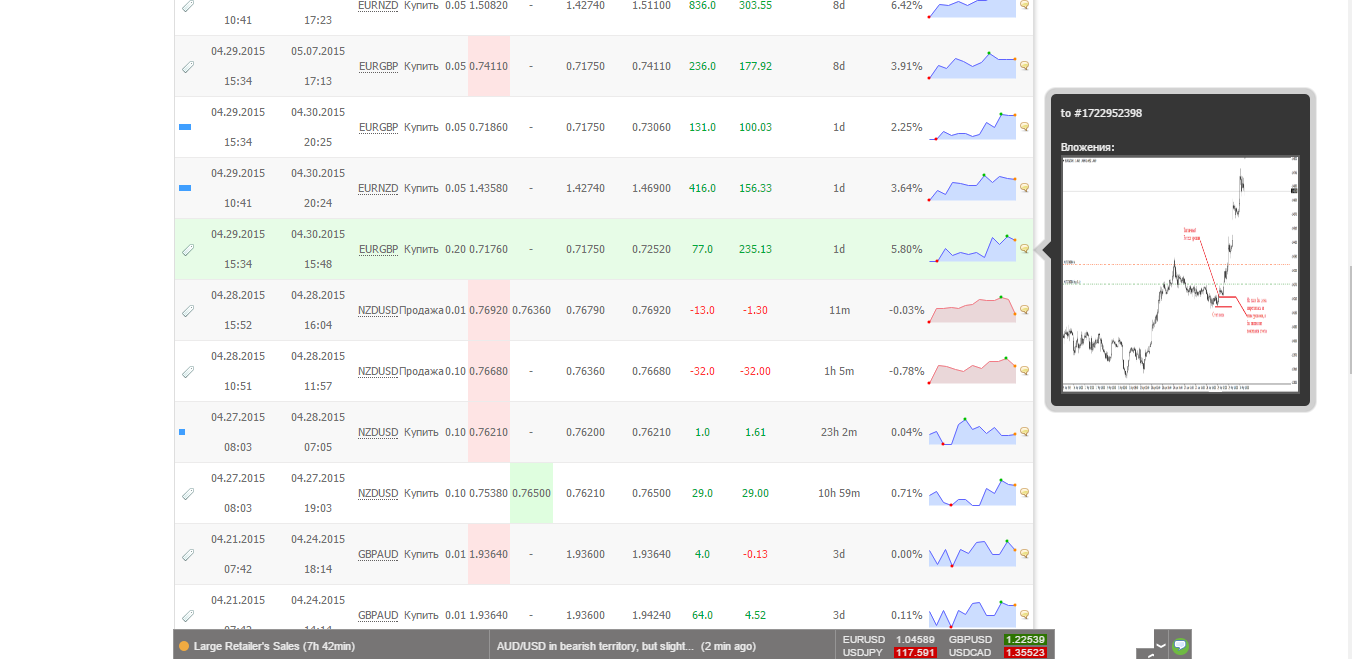
Task: Open the comment bubble on the 3.64% row
Action: (x=1024, y=188)
